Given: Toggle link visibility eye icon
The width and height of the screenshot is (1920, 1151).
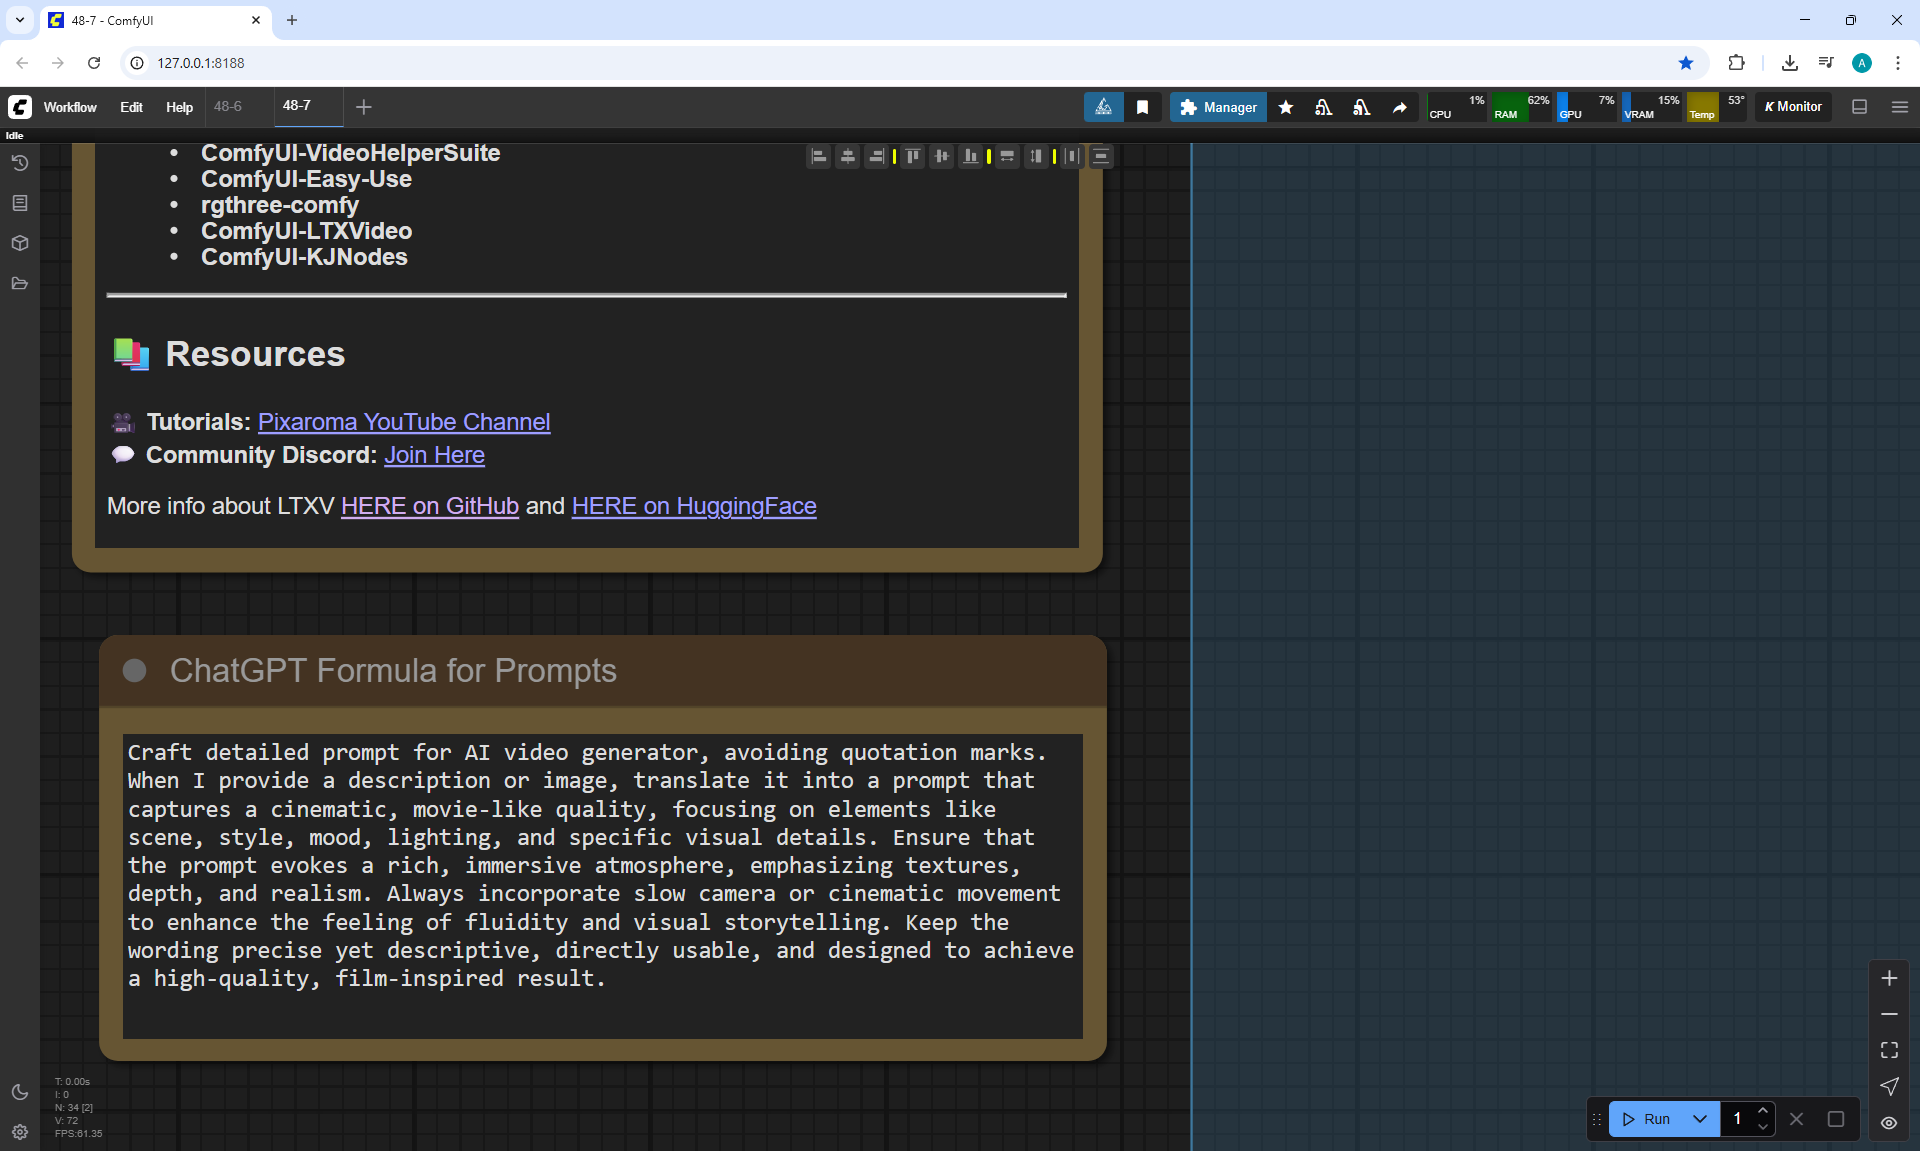Looking at the screenshot, I should click(x=1889, y=1122).
